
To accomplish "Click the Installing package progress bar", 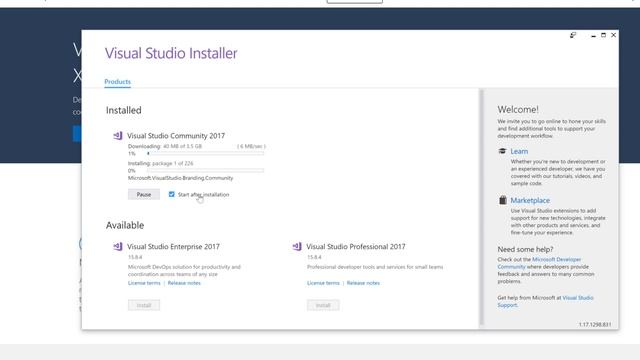I will (205, 171).
